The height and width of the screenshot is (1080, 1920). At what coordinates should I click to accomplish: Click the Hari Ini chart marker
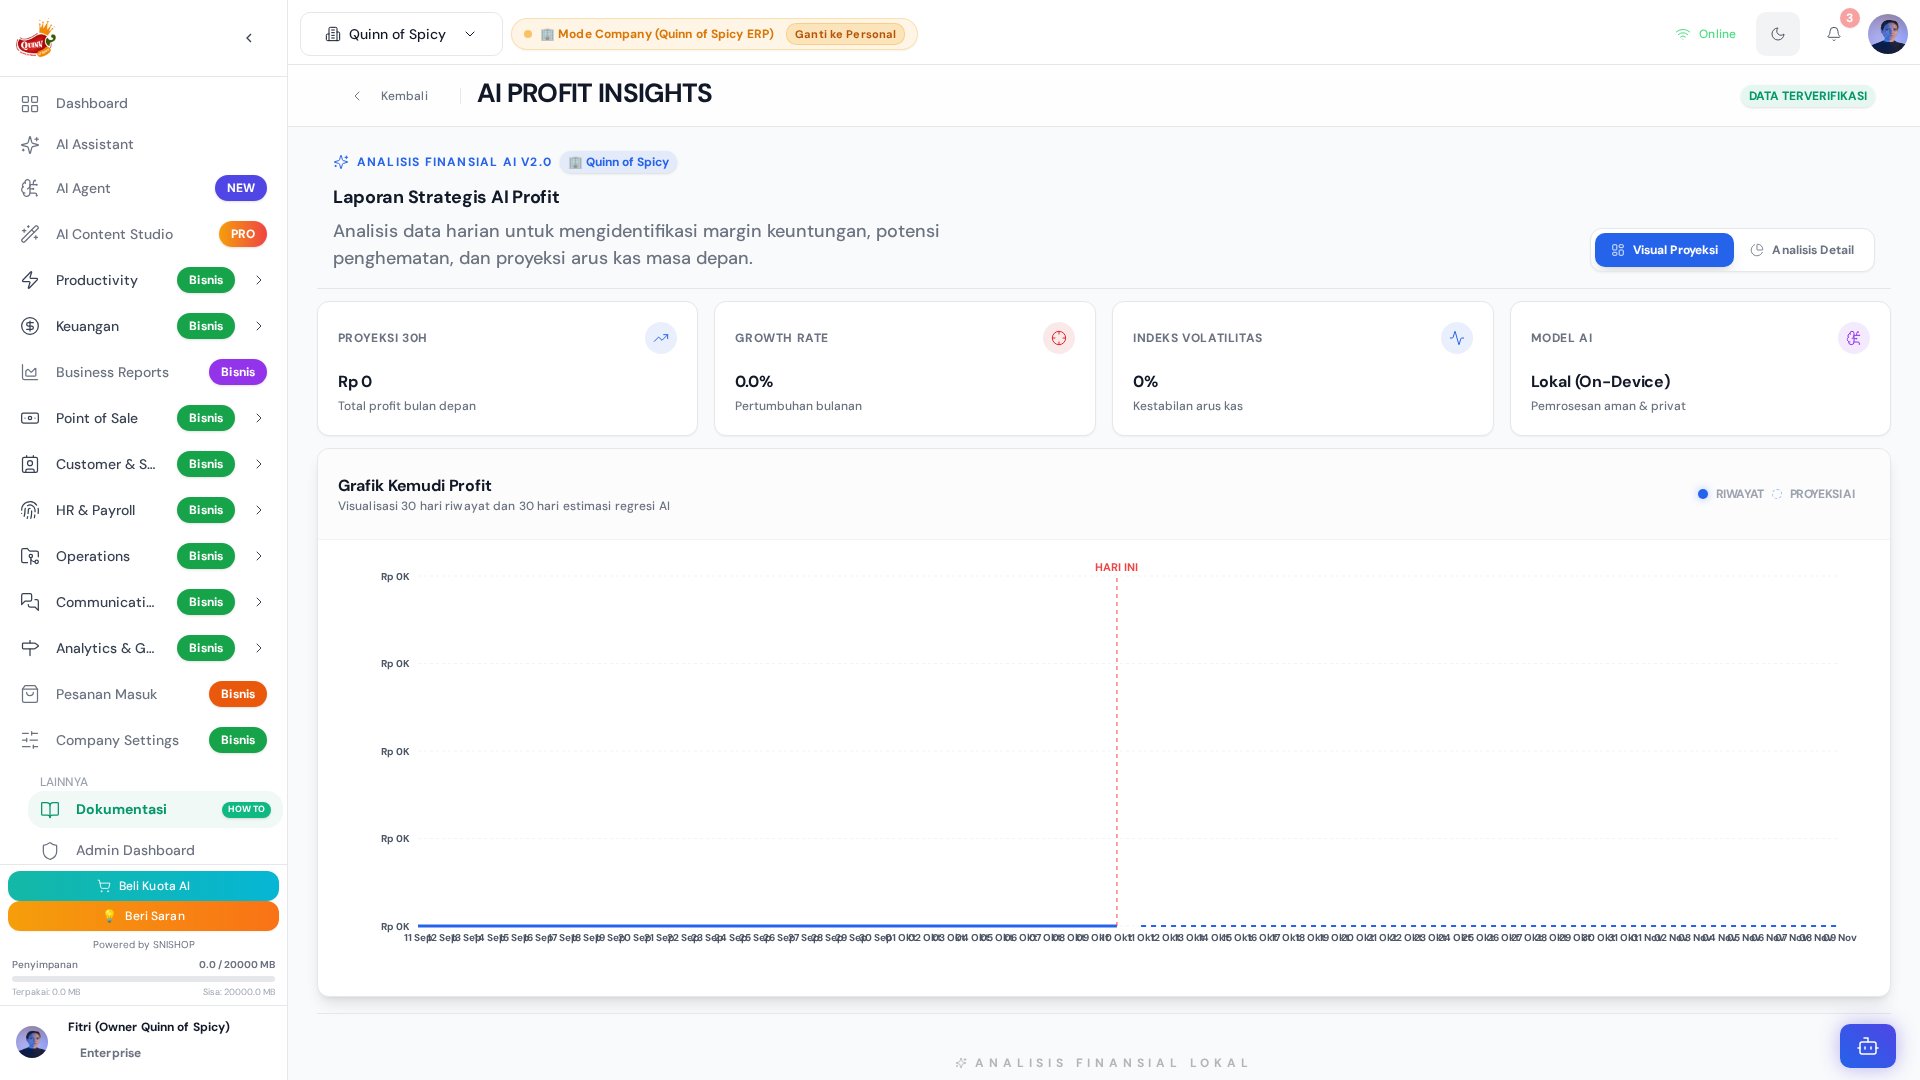(x=1116, y=567)
